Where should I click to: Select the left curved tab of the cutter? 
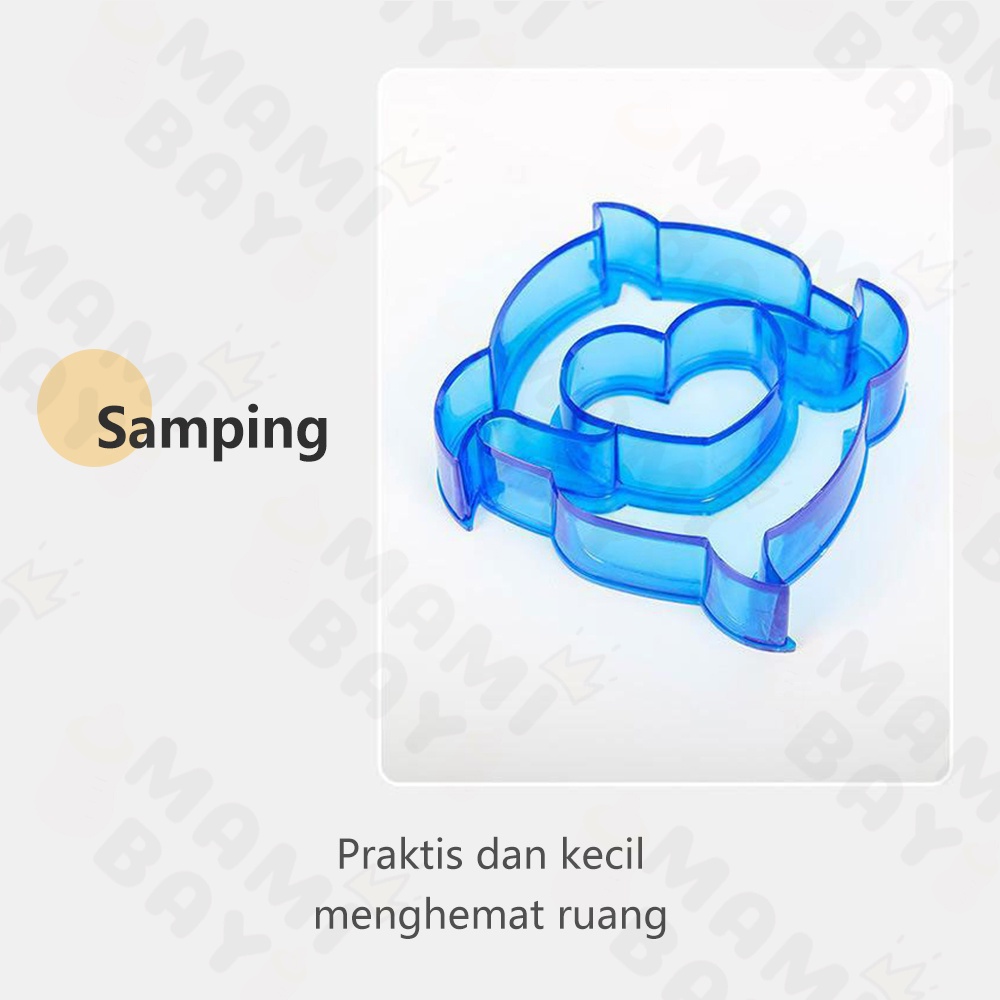pyautogui.click(x=462, y=440)
